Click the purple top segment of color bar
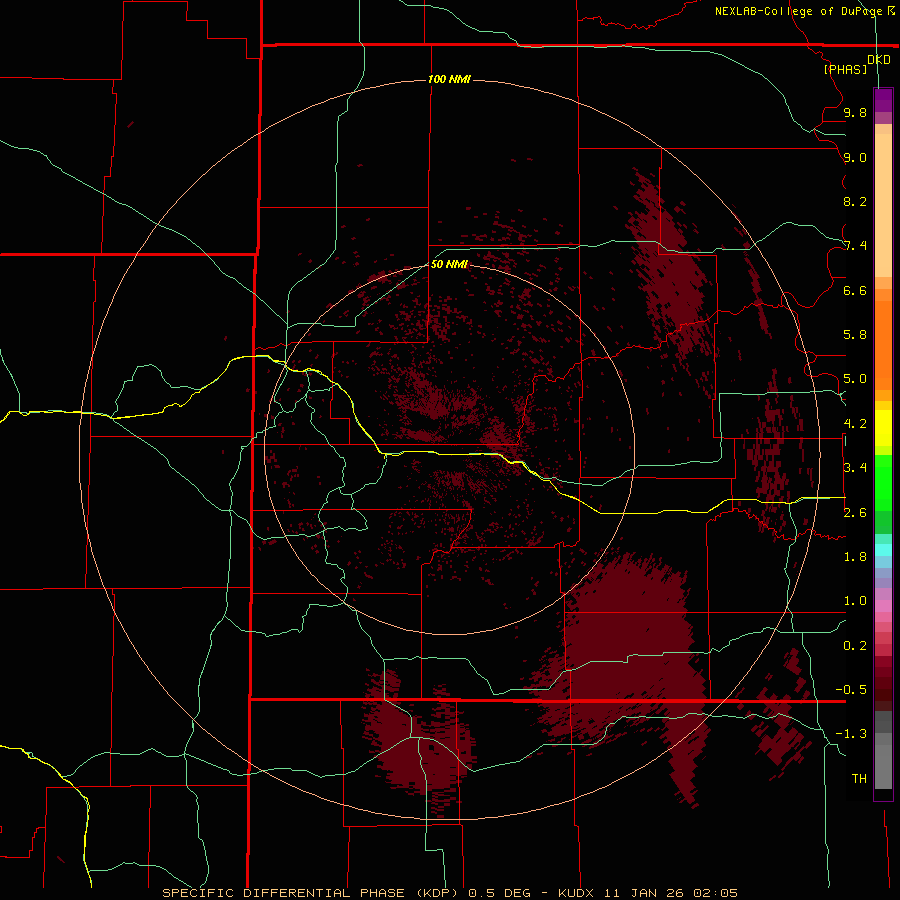The width and height of the screenshot is (900, 900). tap(883, 100)
